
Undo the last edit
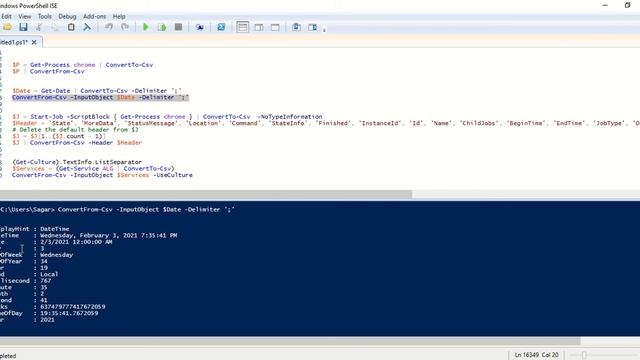pyautogui.click(x=109, y=27)
